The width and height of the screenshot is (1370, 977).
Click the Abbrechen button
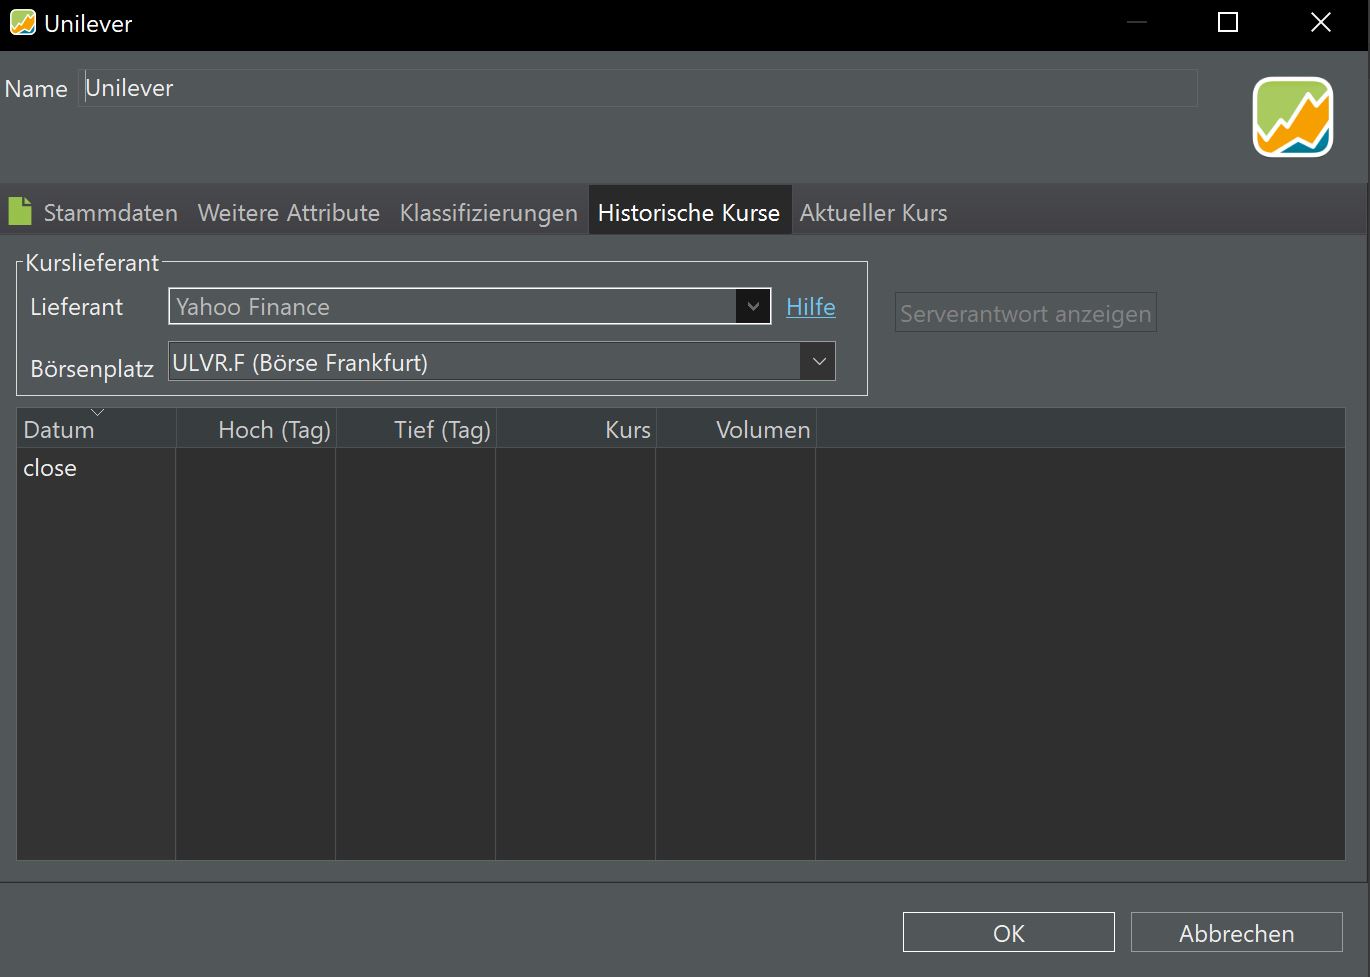pos(1236,933)
